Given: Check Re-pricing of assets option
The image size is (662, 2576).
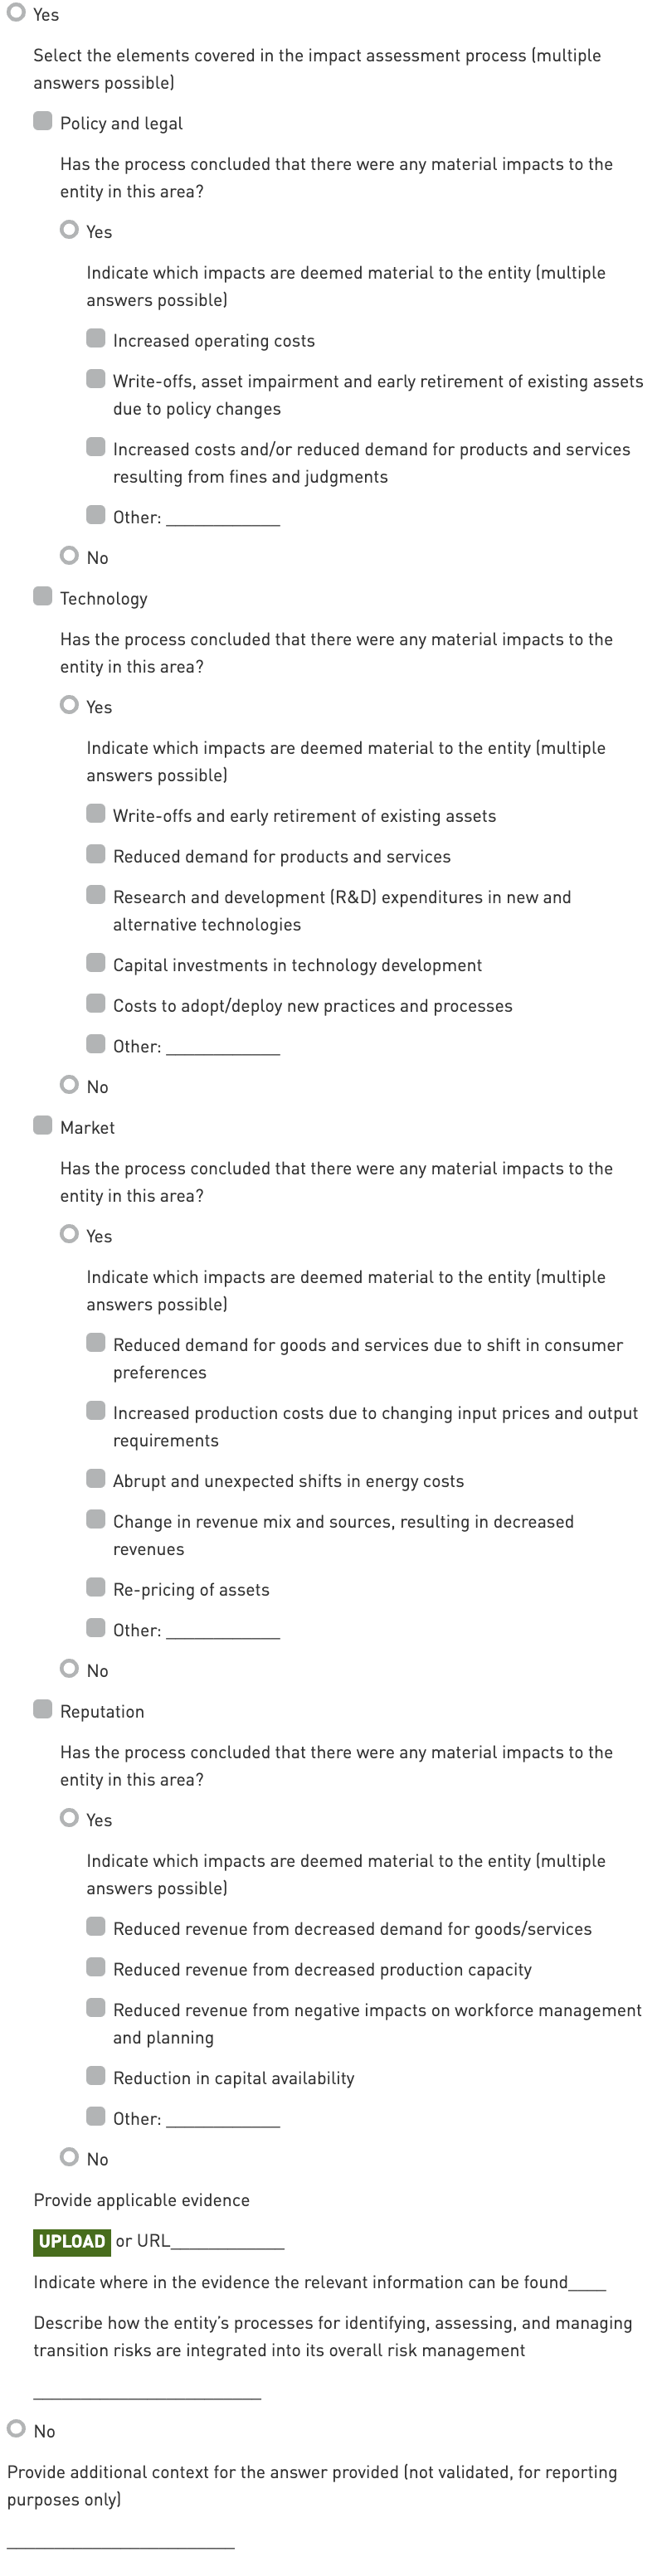Looking at the screenshot, I should pos(96,1589).
